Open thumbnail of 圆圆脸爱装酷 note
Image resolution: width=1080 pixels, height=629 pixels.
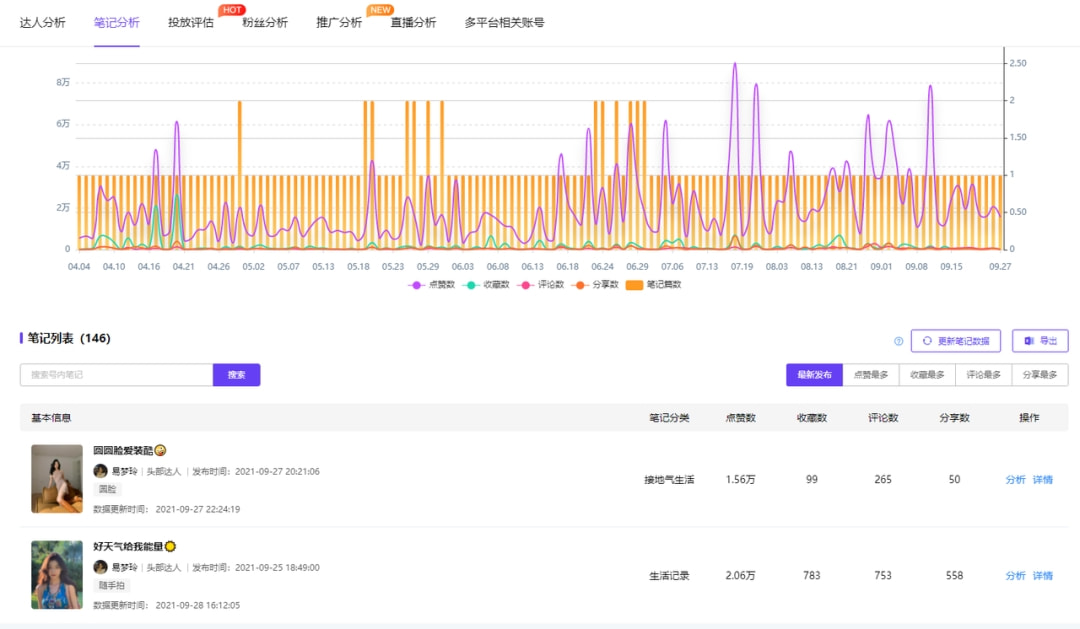57,479
